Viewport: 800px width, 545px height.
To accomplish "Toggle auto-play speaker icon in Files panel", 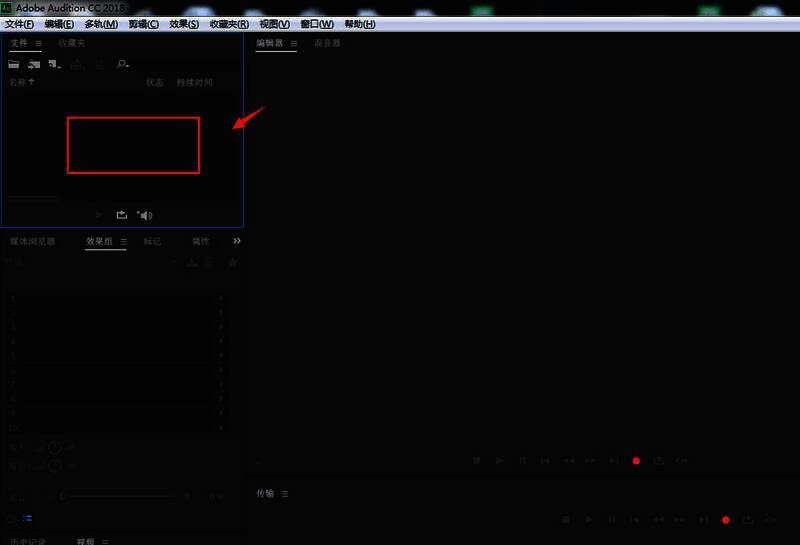I will point(145,215).
